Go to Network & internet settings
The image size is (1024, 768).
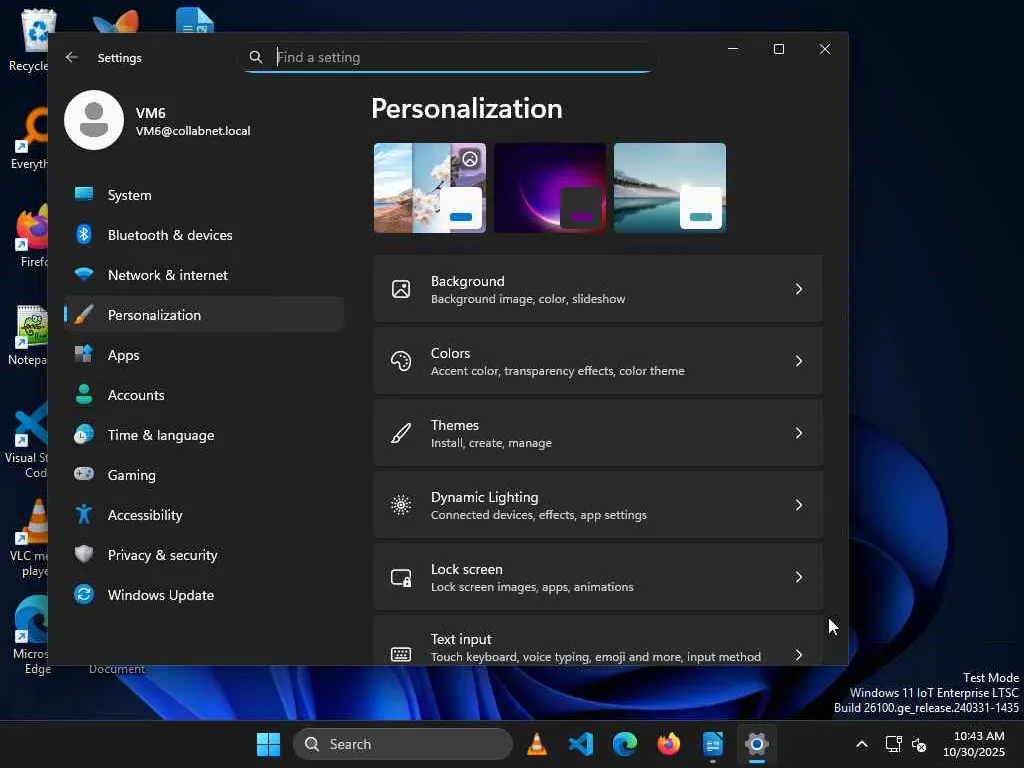click(x=204, y=275)
